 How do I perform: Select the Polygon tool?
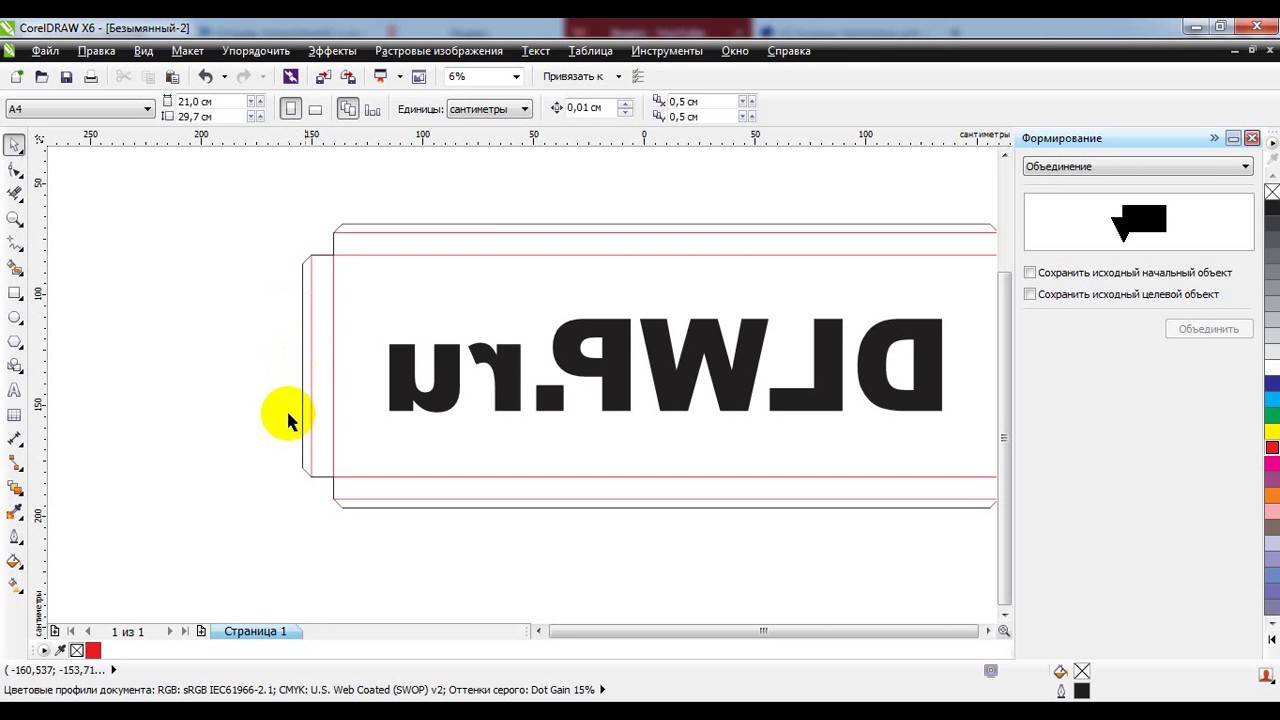click(x=14, y=341)
